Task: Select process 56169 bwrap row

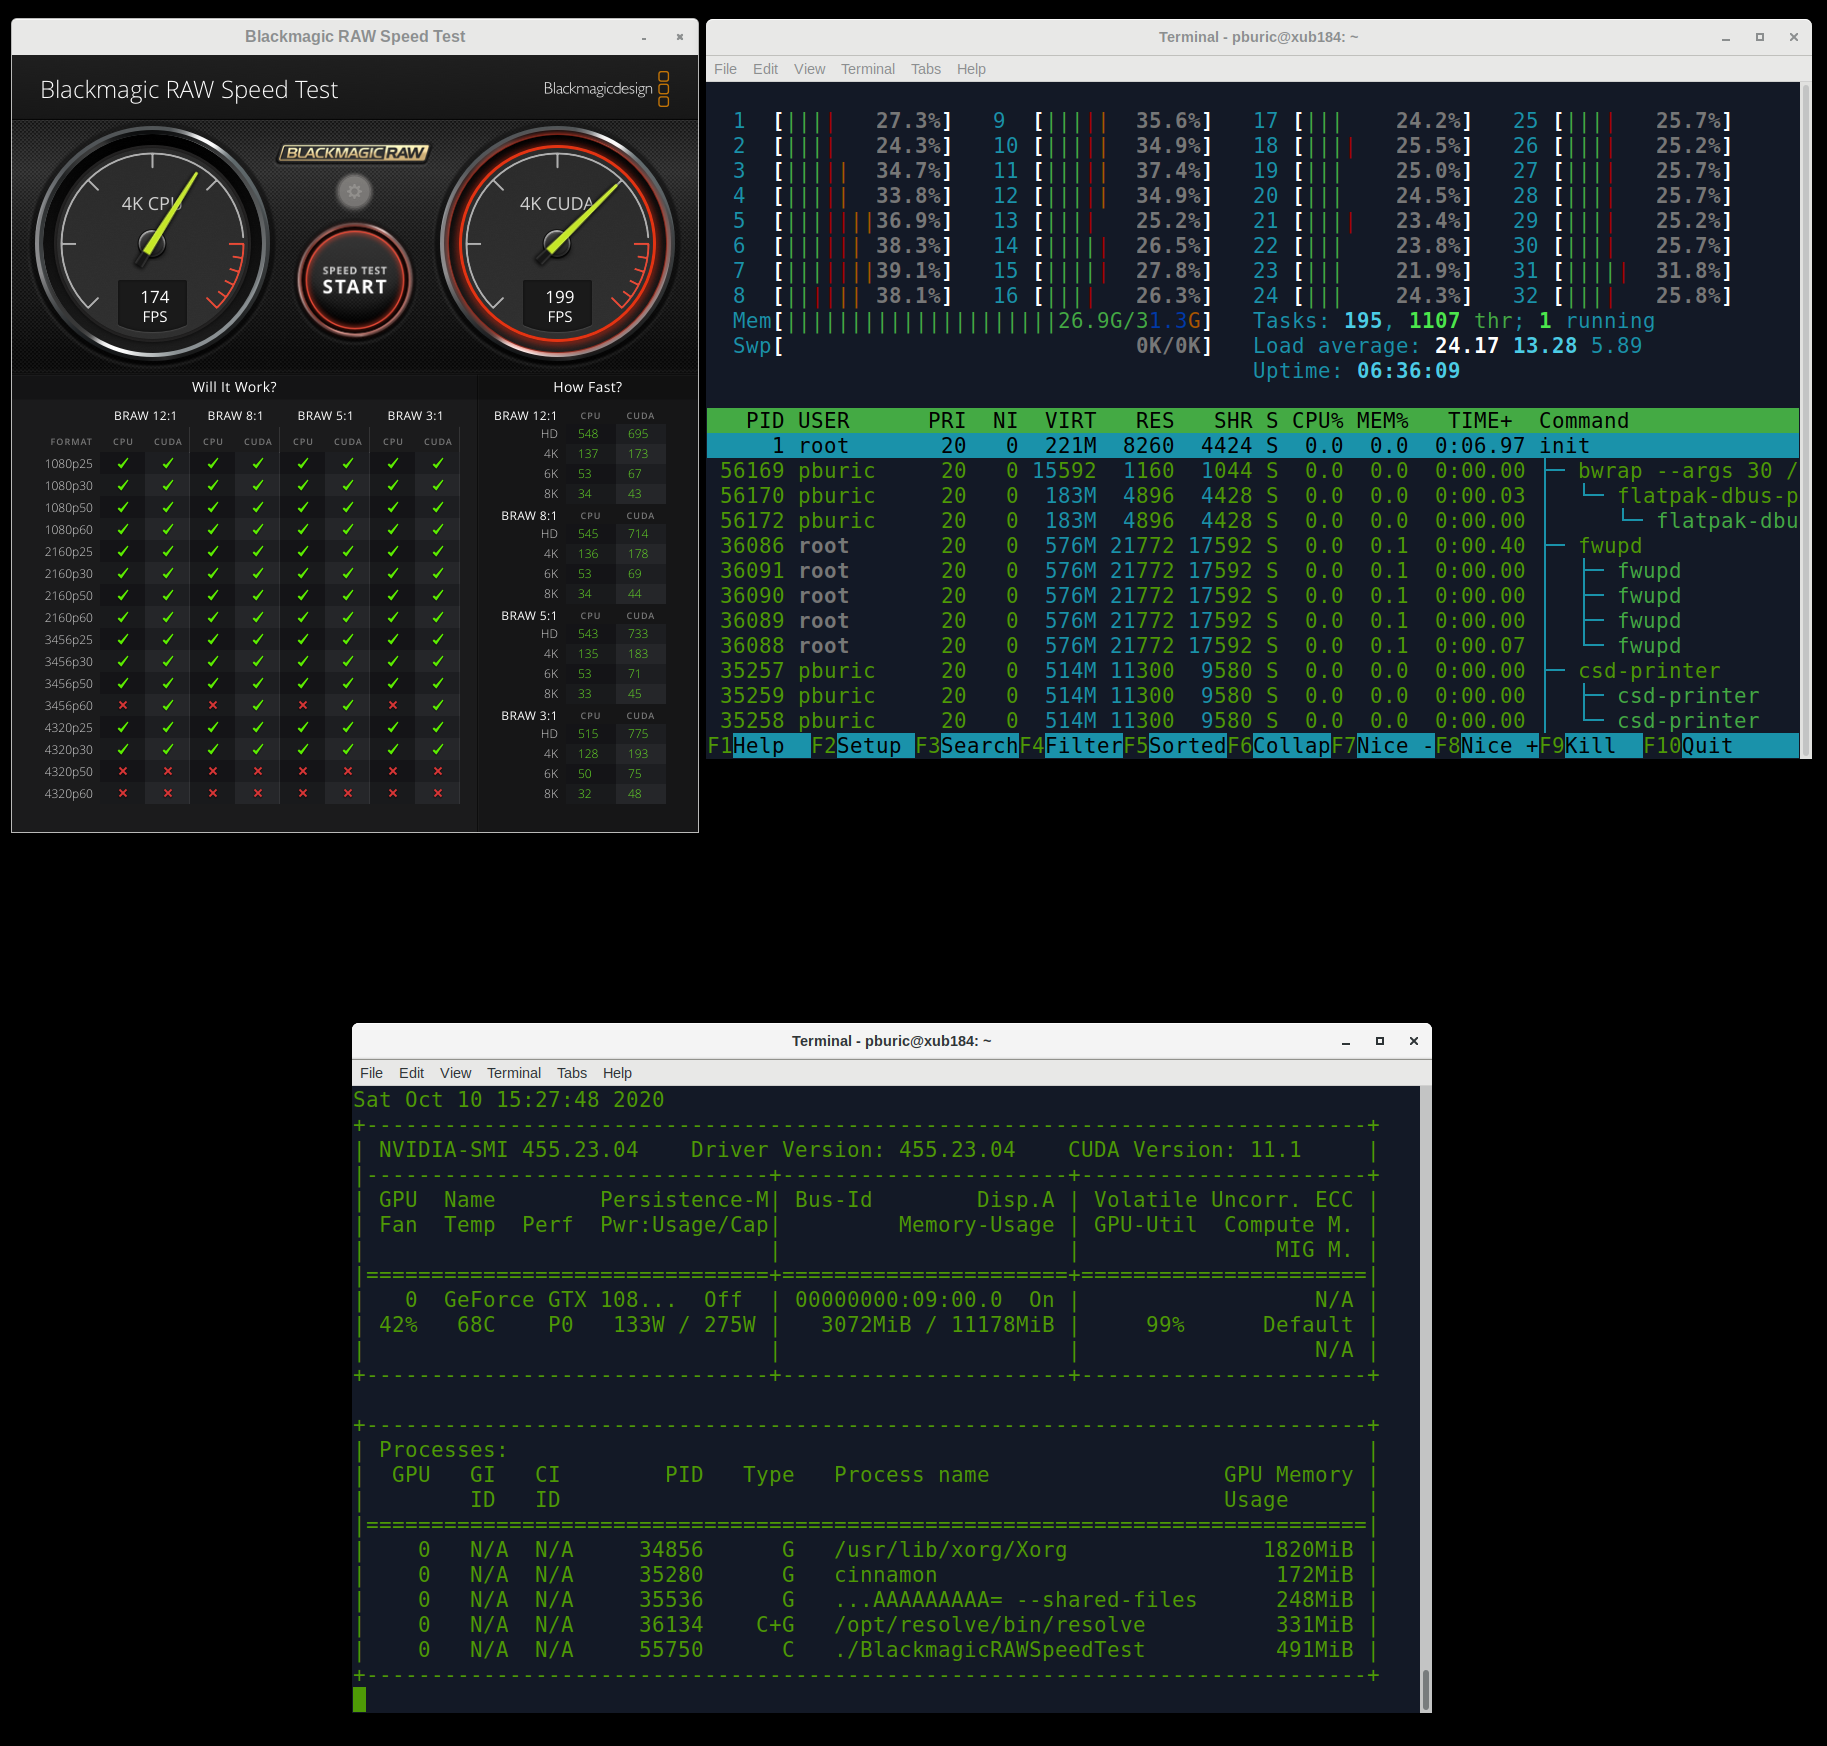Action: pyautogui.click(x=1252, y=471)
